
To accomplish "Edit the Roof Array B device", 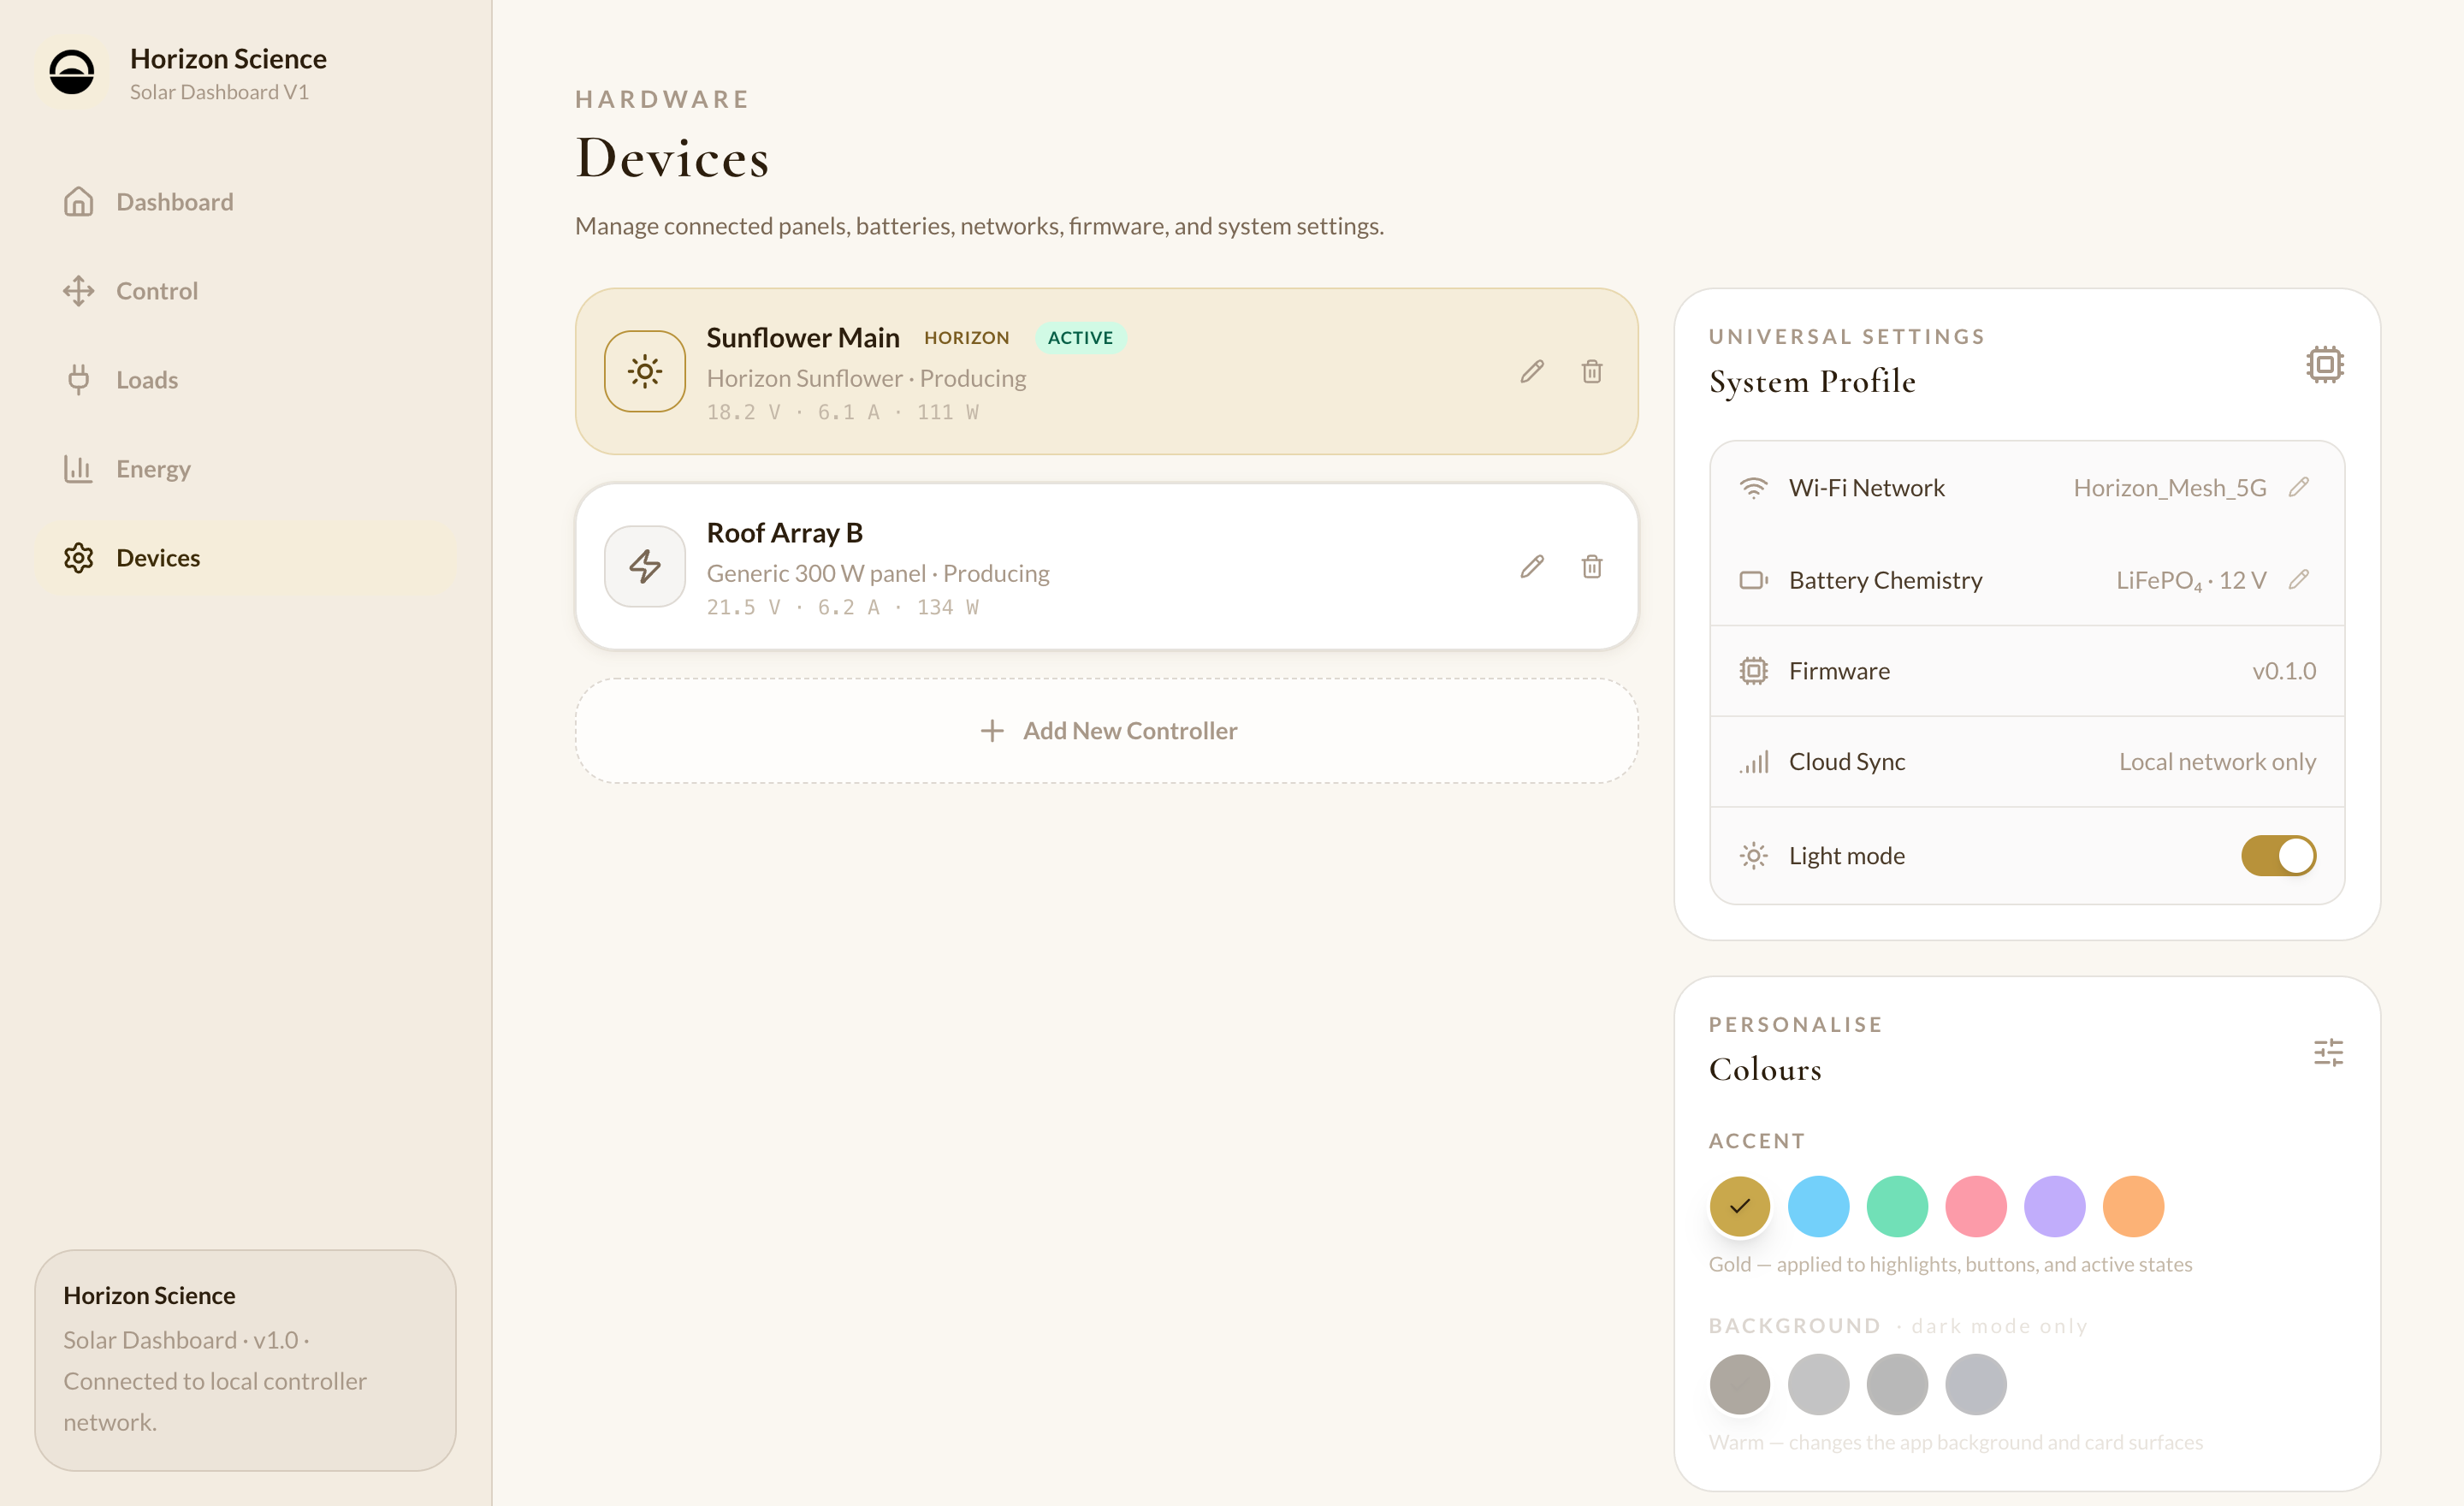I will (1532, 567).
